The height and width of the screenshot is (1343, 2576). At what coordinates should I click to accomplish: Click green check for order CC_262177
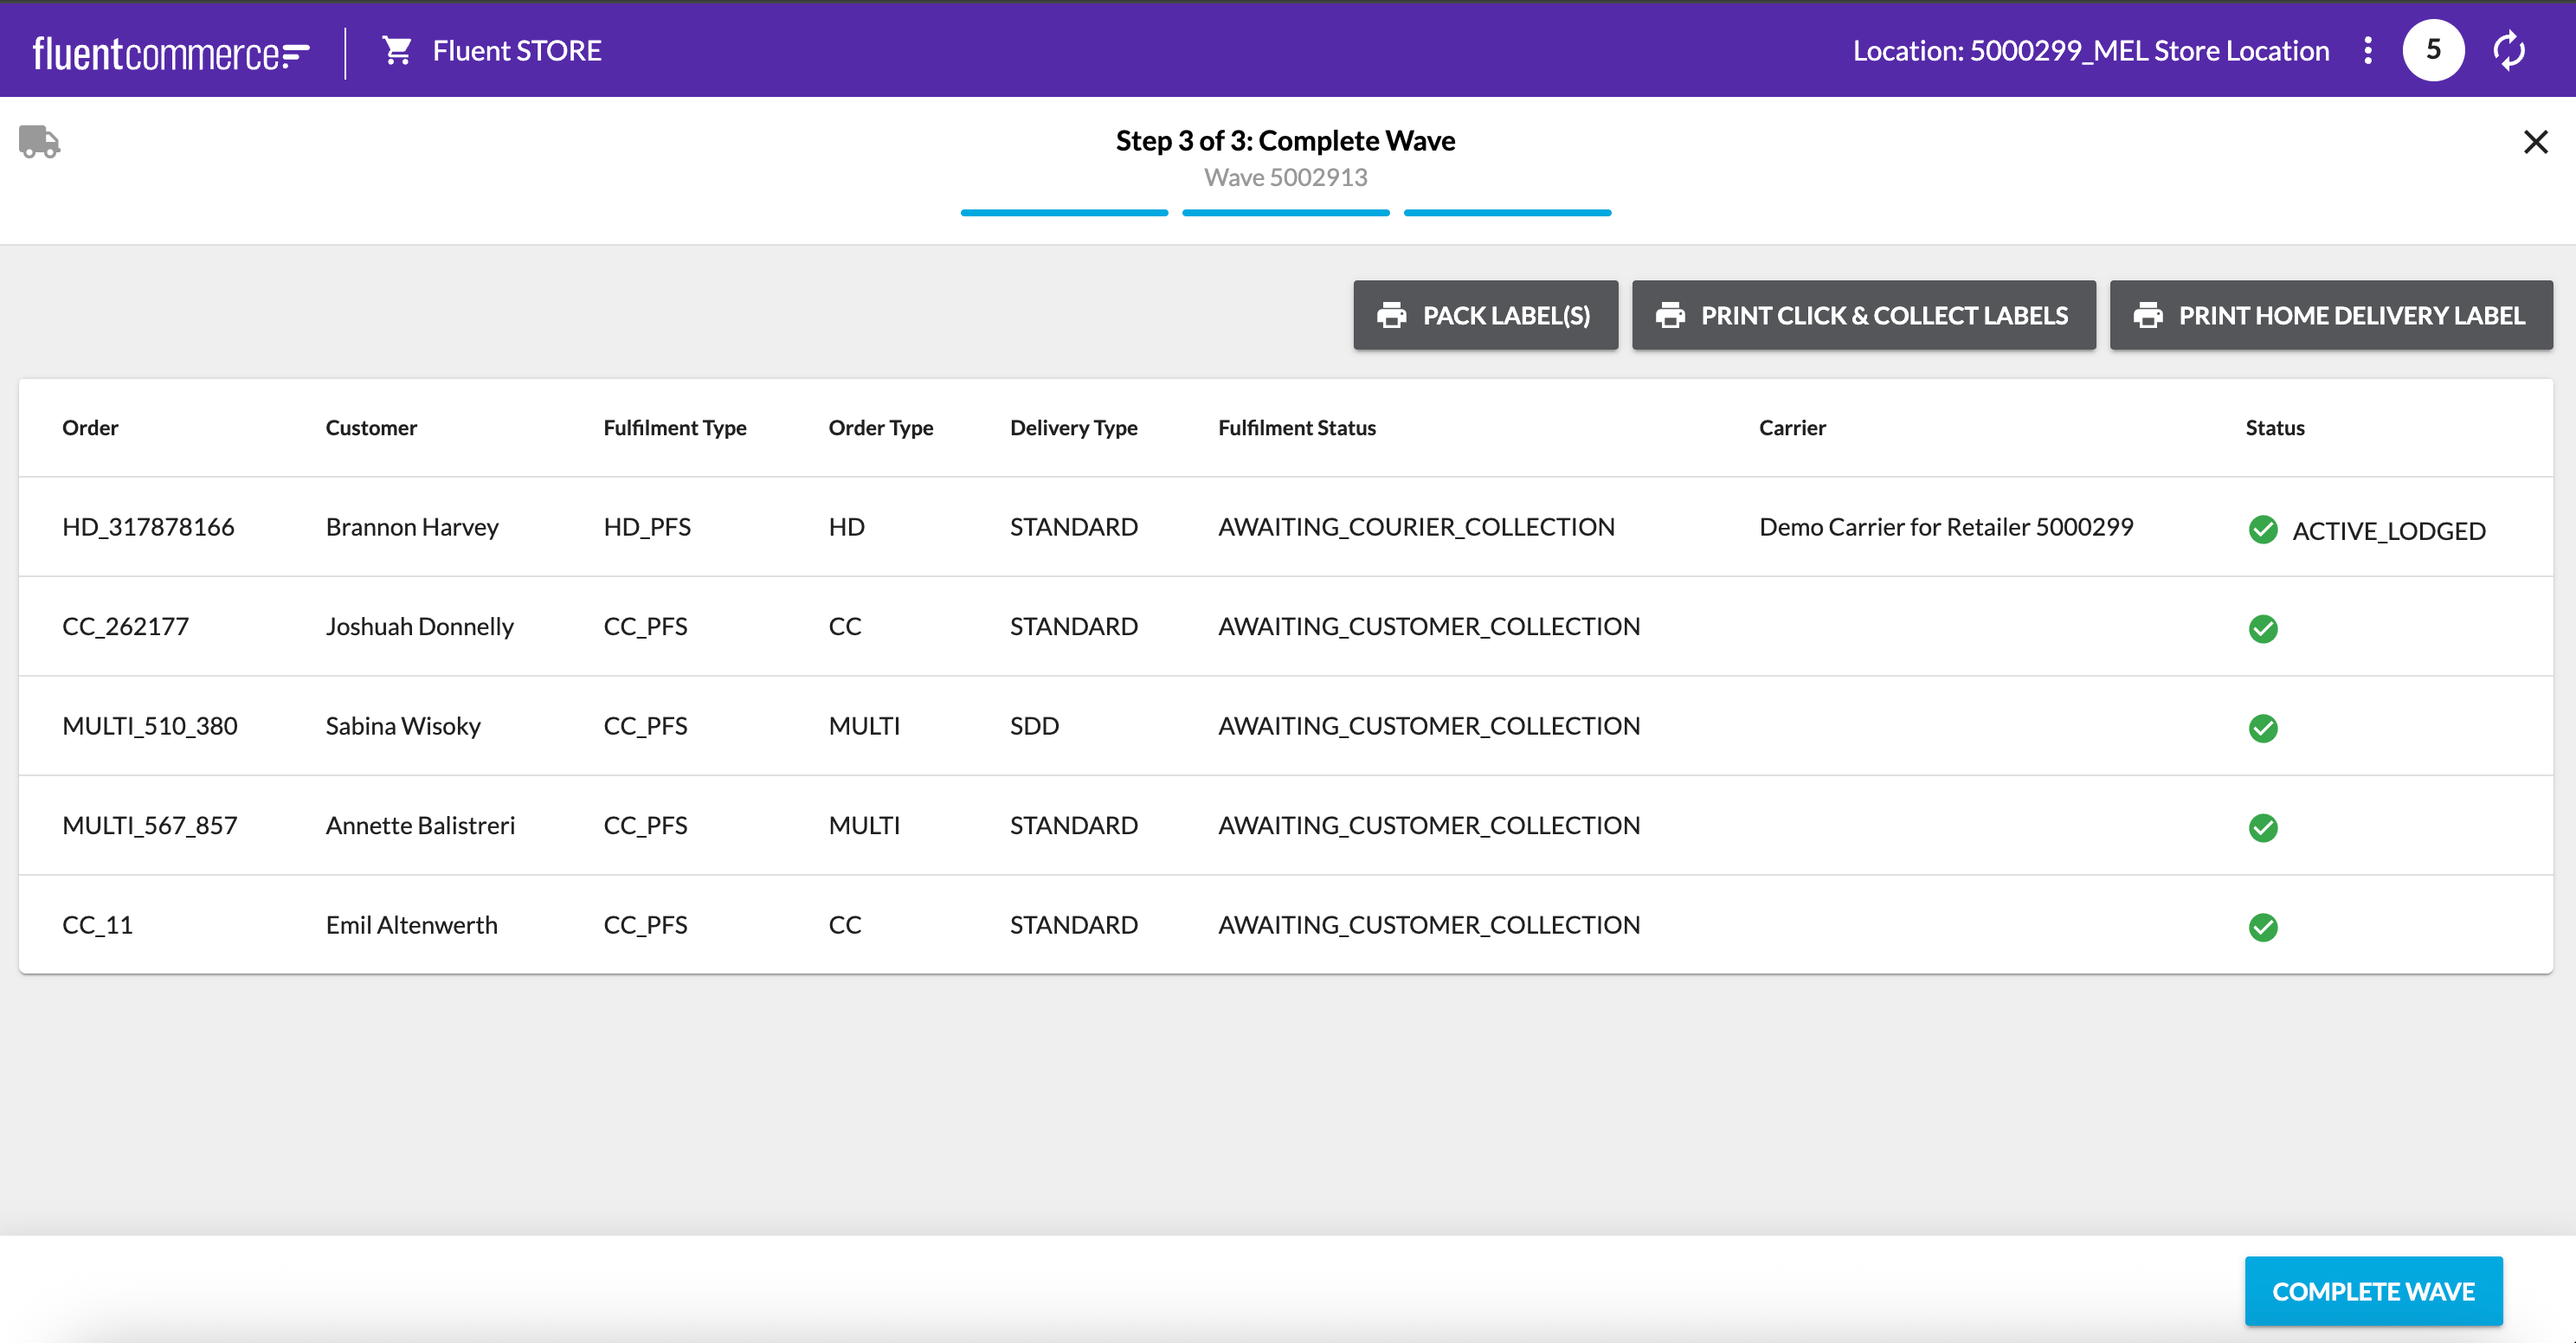pyautogui.click(x=2263, y=628)
